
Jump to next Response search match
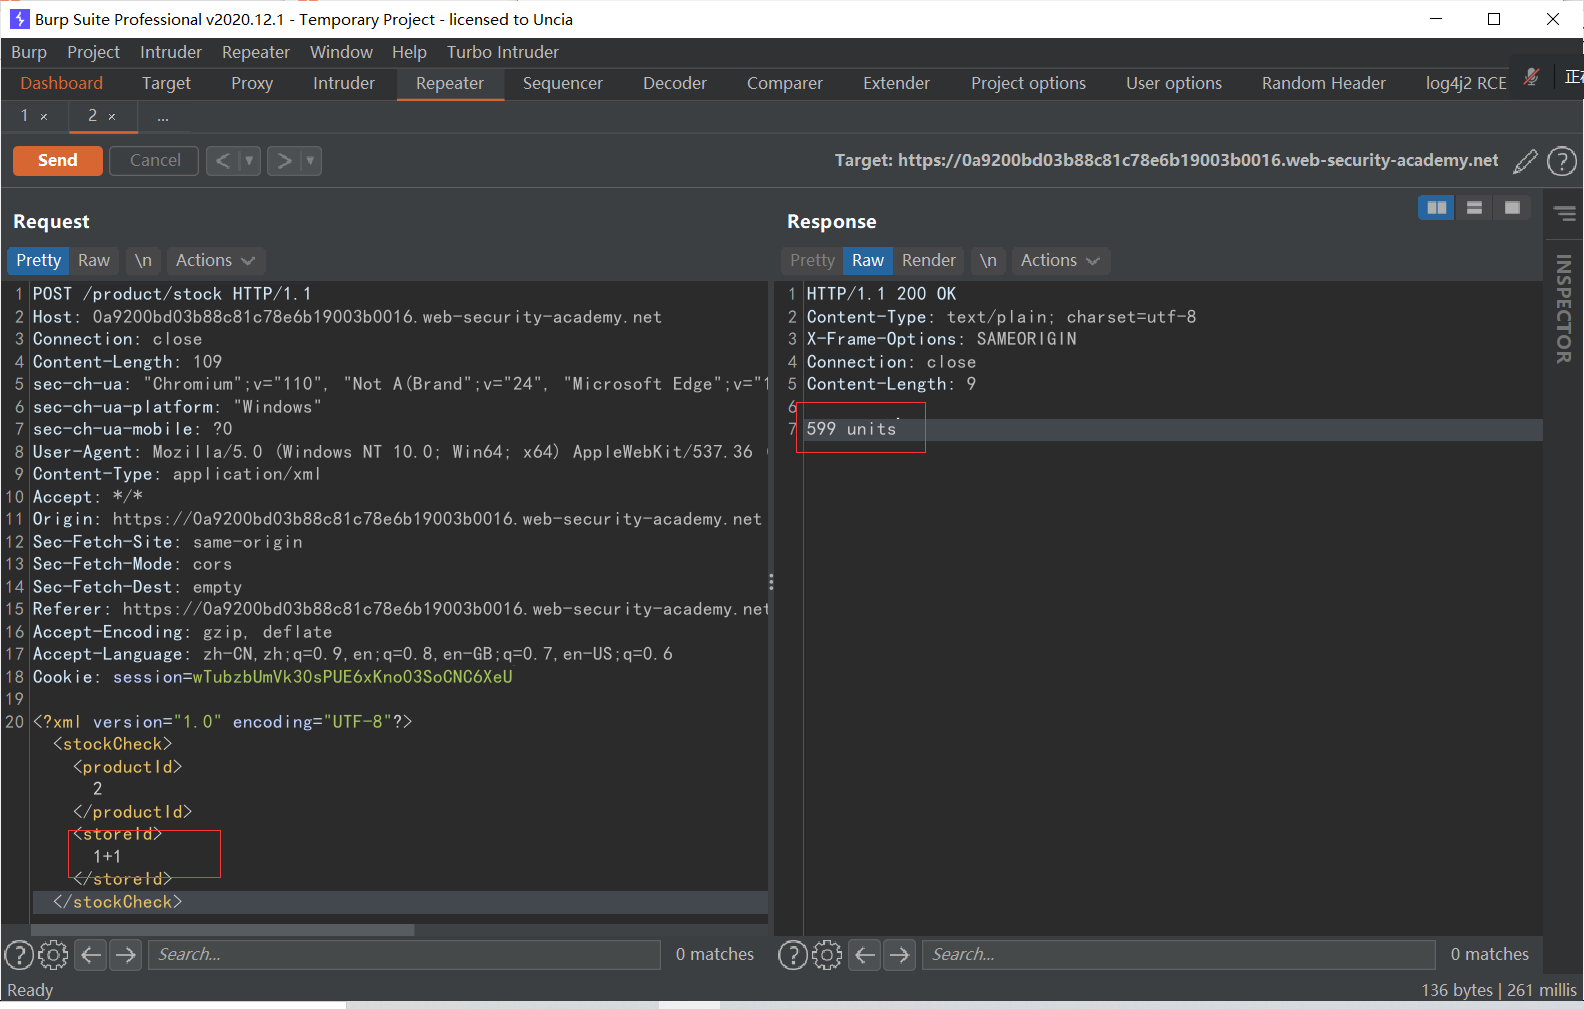[x=900, y=955]
